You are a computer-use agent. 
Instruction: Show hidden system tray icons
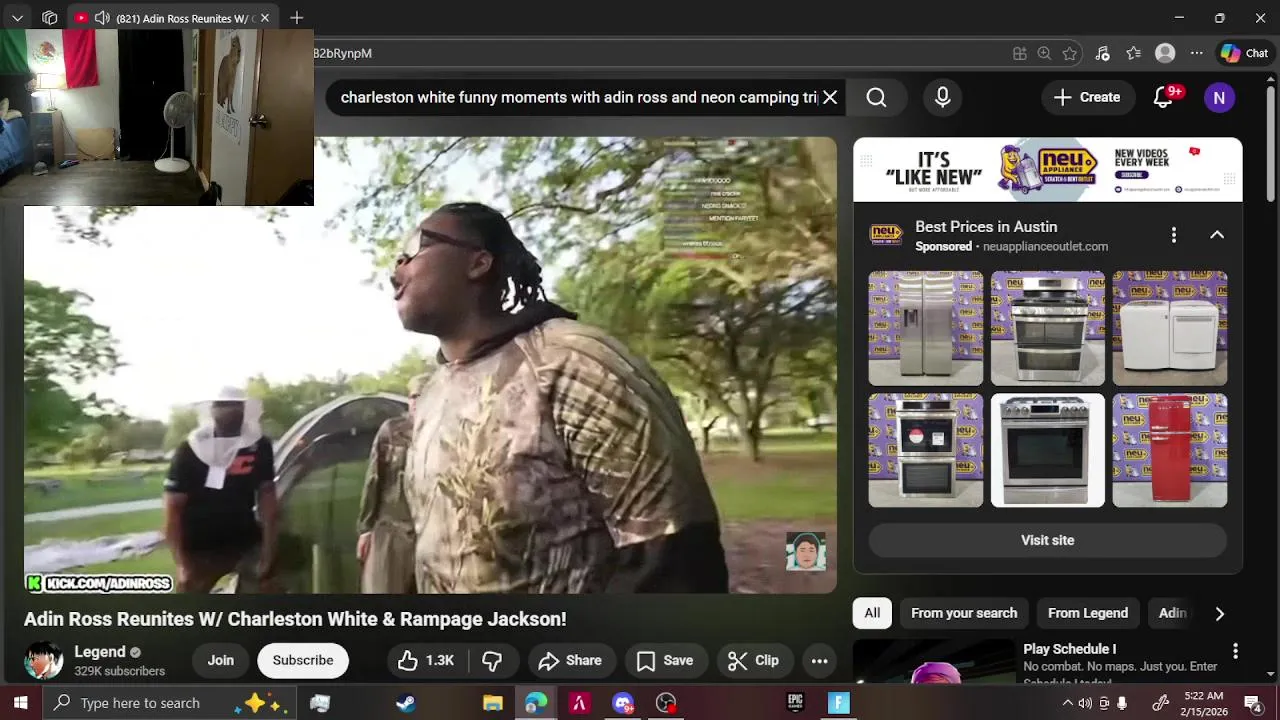[1067, 703]
